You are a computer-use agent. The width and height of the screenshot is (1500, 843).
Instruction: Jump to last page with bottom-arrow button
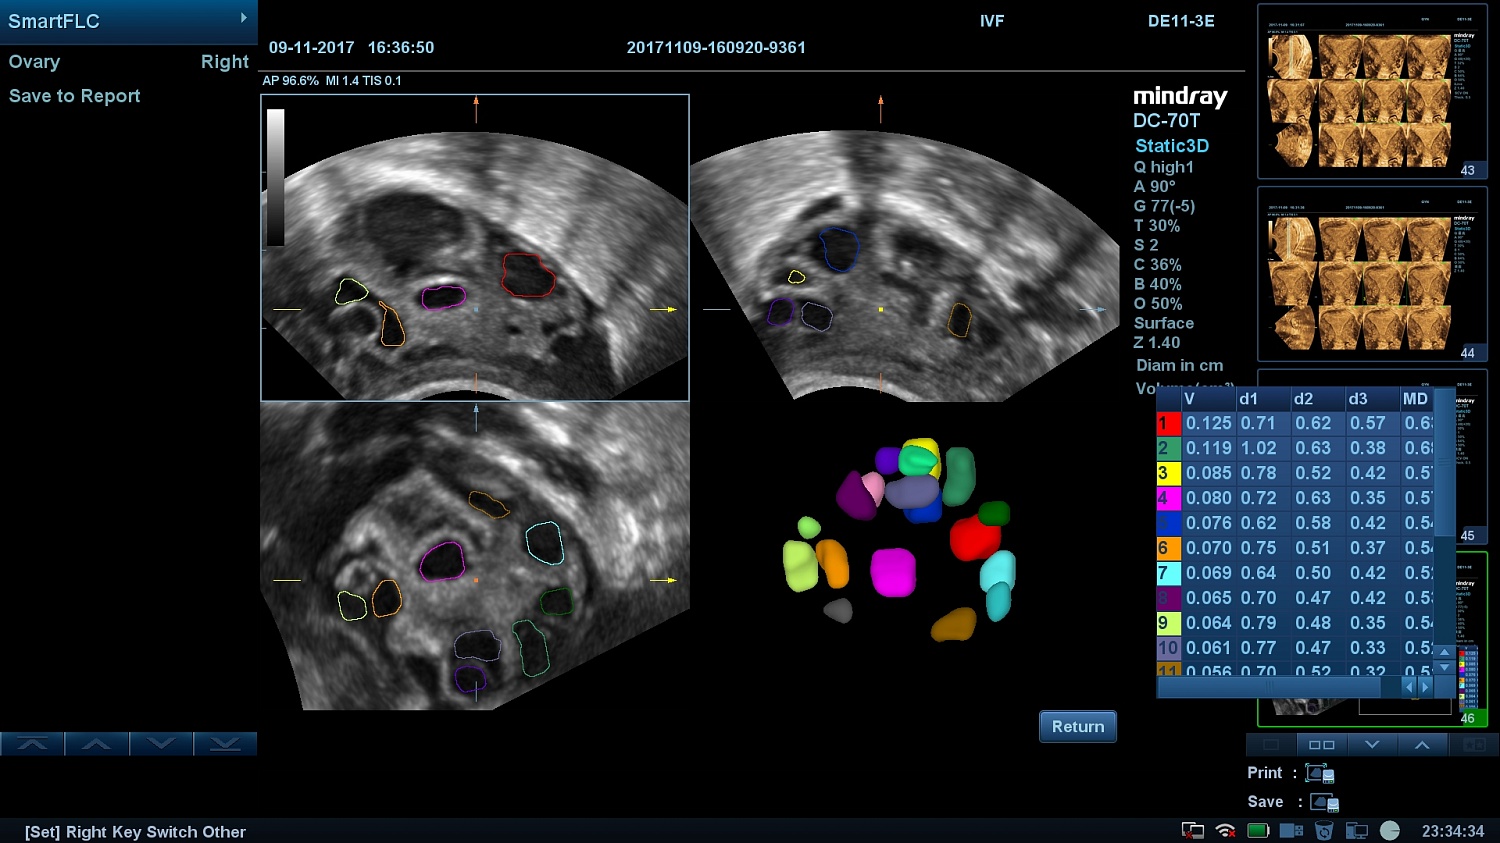click(x=225, y=744)
